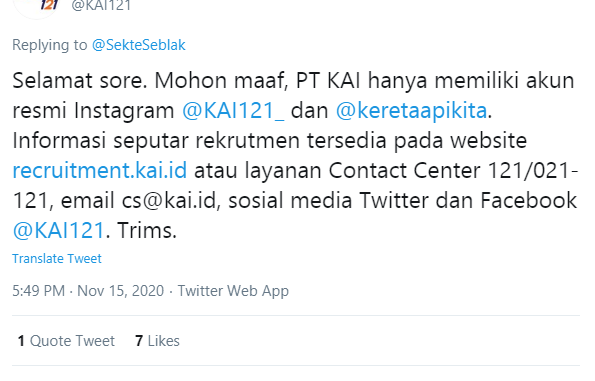Click Translate Tweet

57,259
